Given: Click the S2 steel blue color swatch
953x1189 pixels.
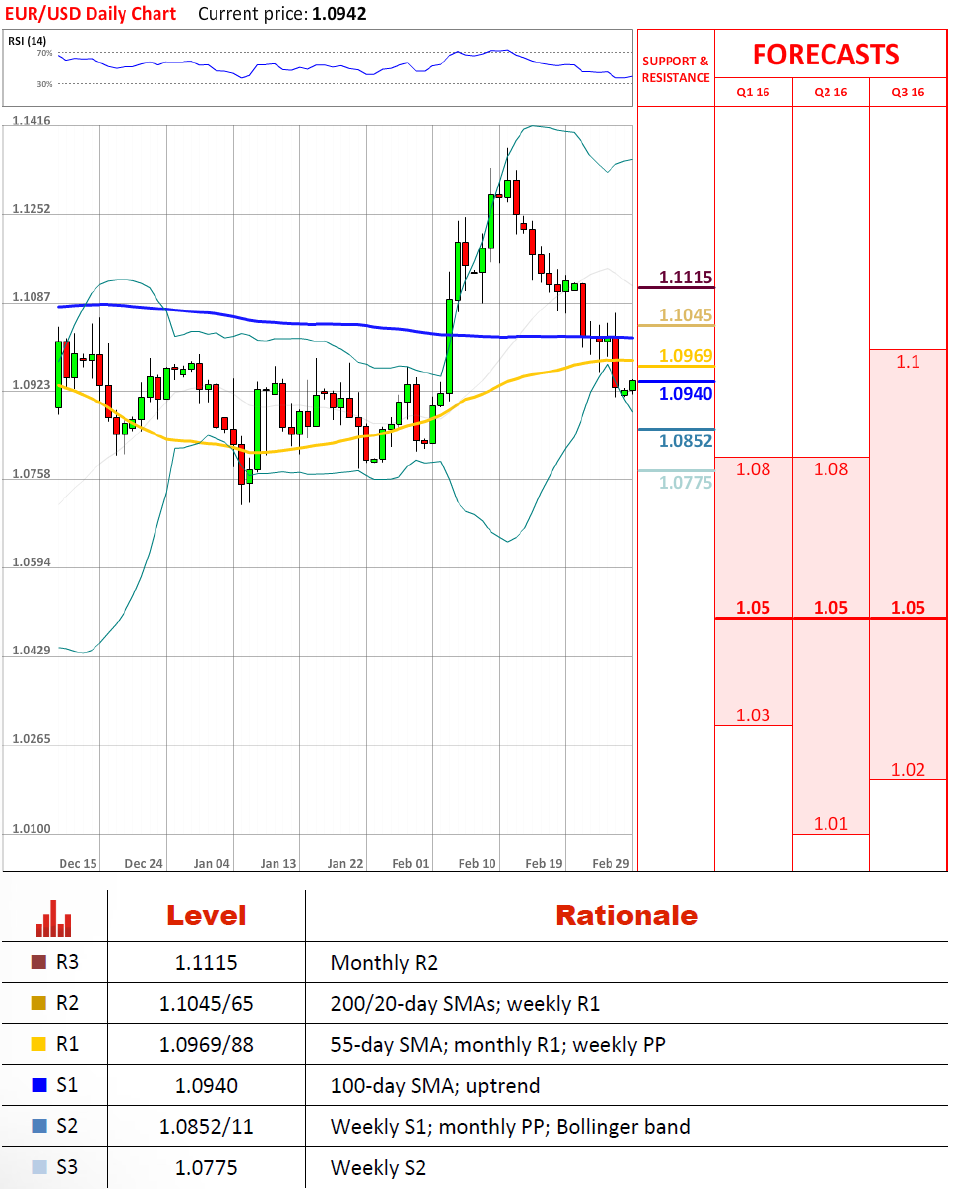Looking at the screenshot, I should [39, 1126].
